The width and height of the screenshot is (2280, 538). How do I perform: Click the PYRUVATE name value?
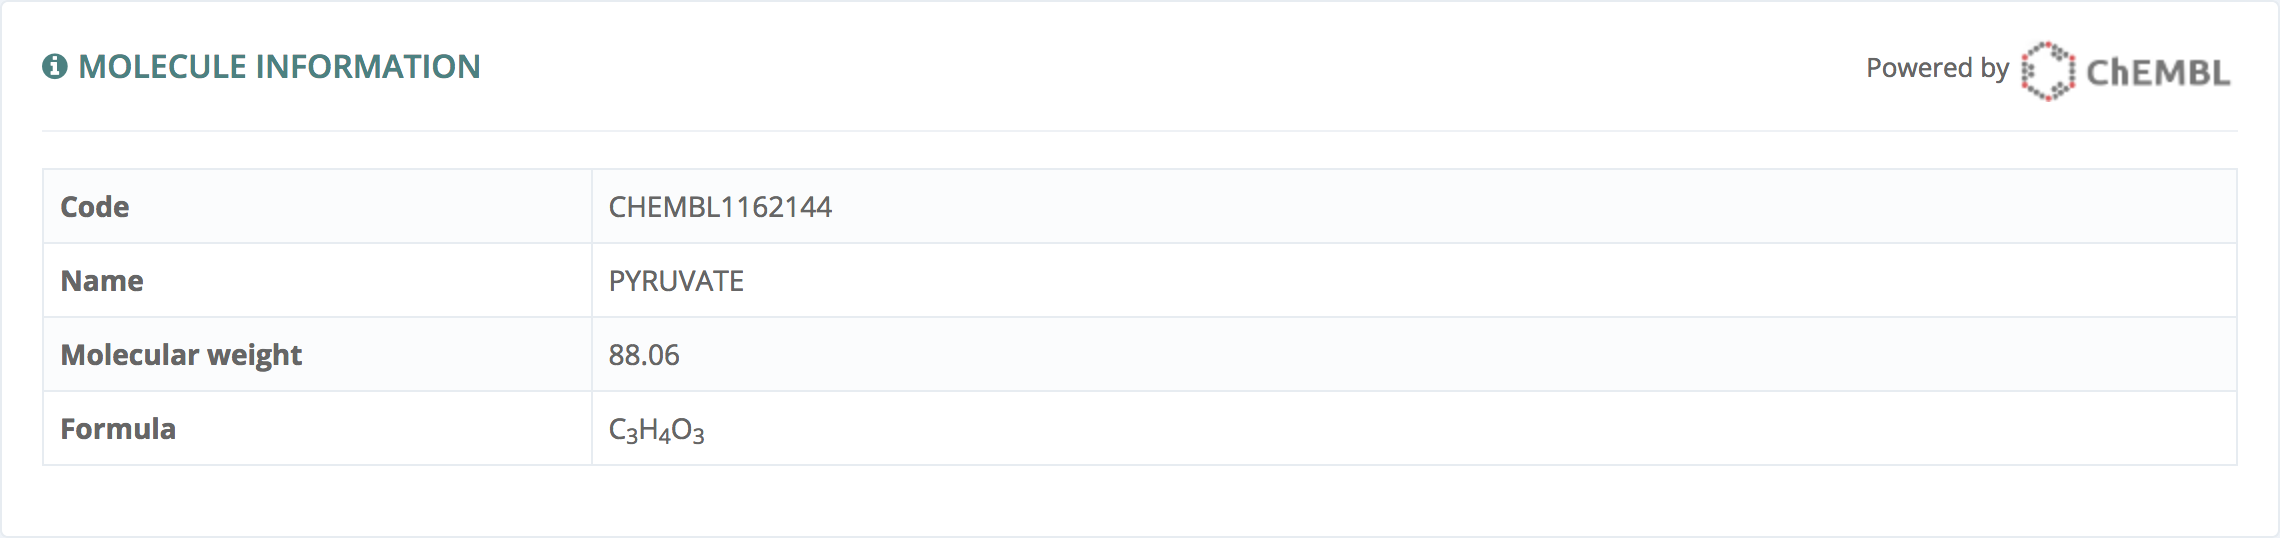[x=676, y=281]
